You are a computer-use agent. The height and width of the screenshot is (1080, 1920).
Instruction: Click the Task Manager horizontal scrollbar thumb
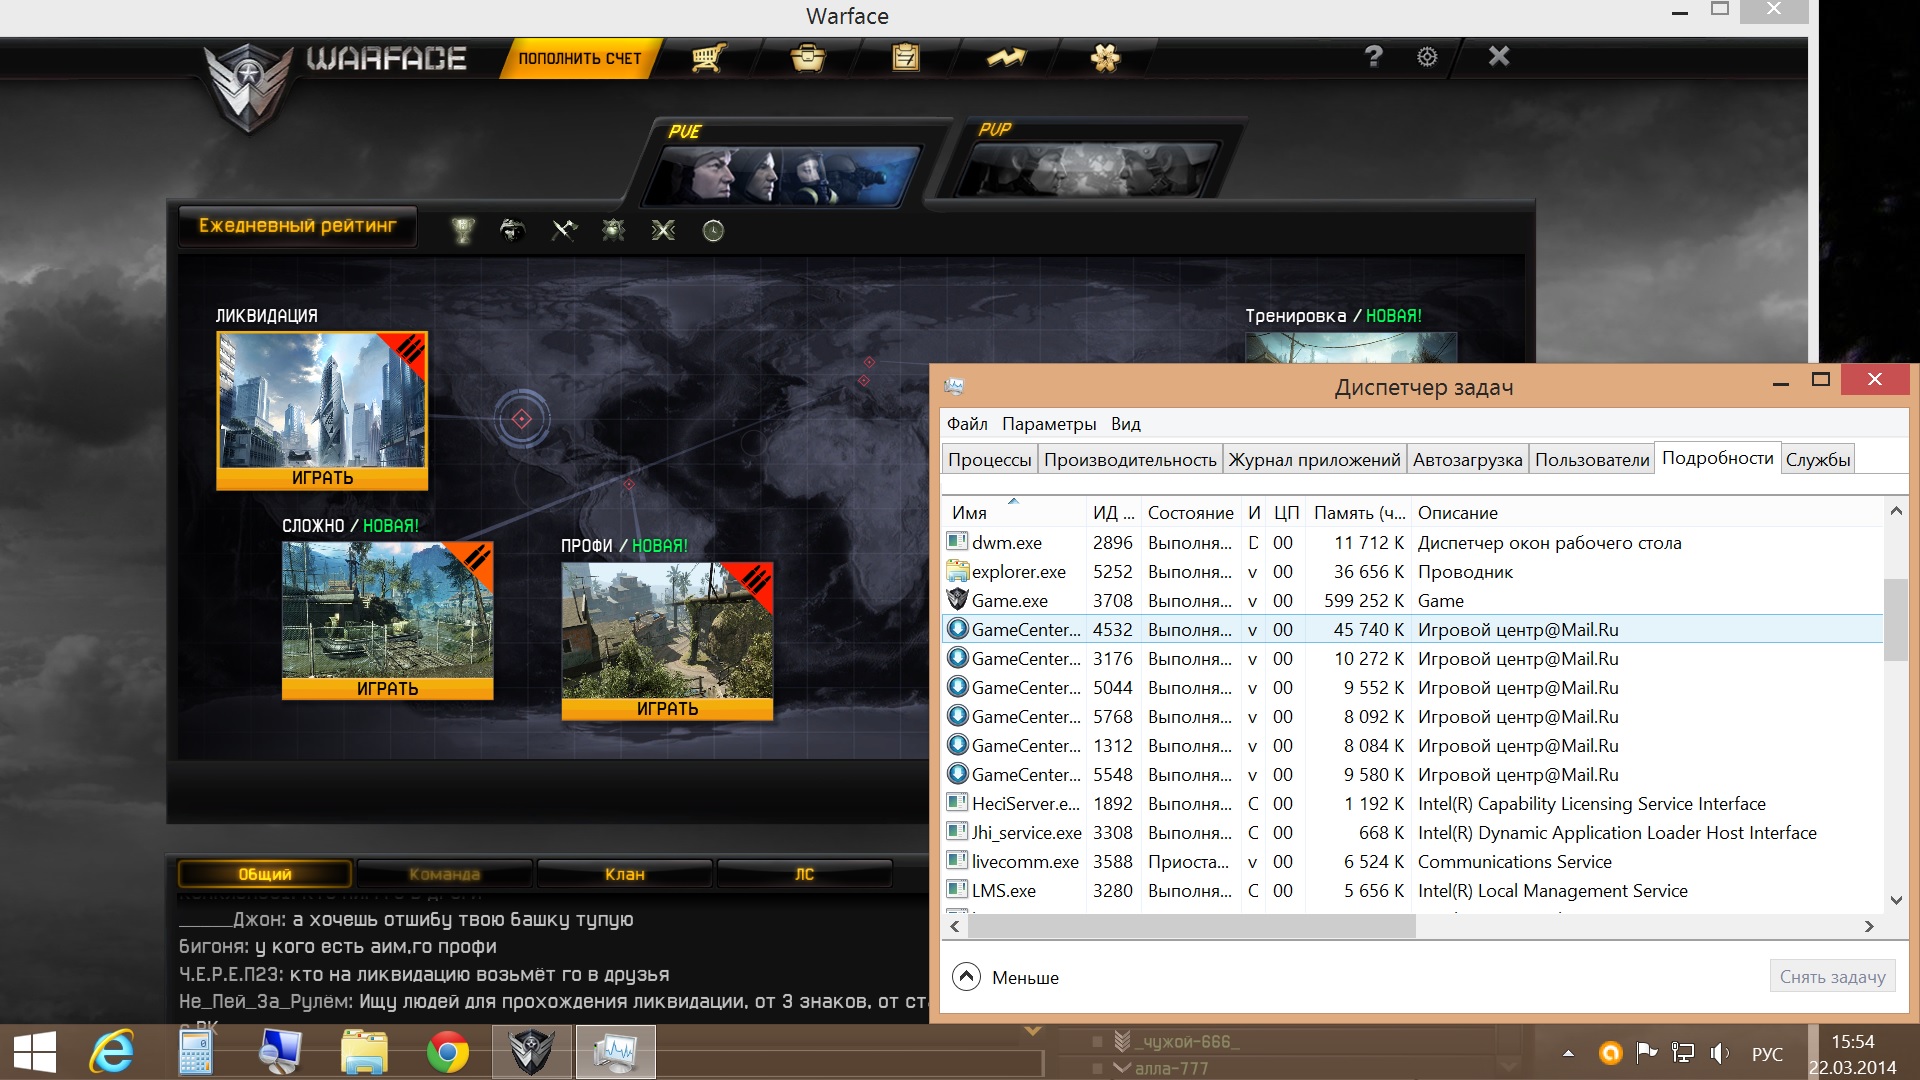pyautogui.click(x=1192, y=927)
